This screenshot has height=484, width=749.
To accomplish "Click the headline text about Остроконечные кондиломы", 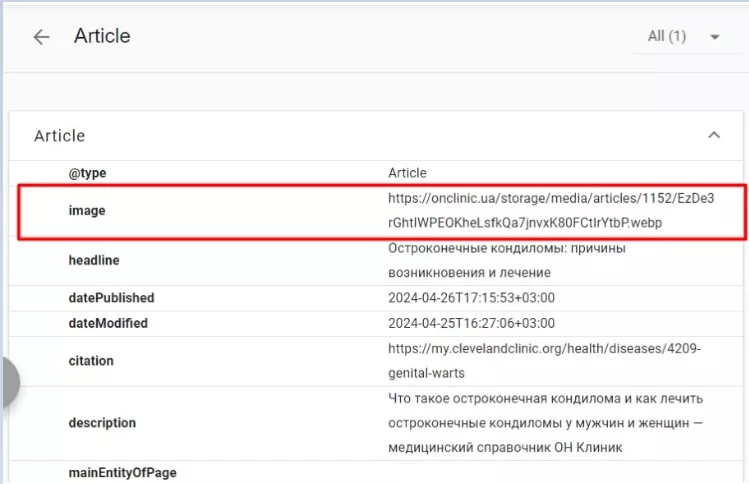I will [506, 260].
